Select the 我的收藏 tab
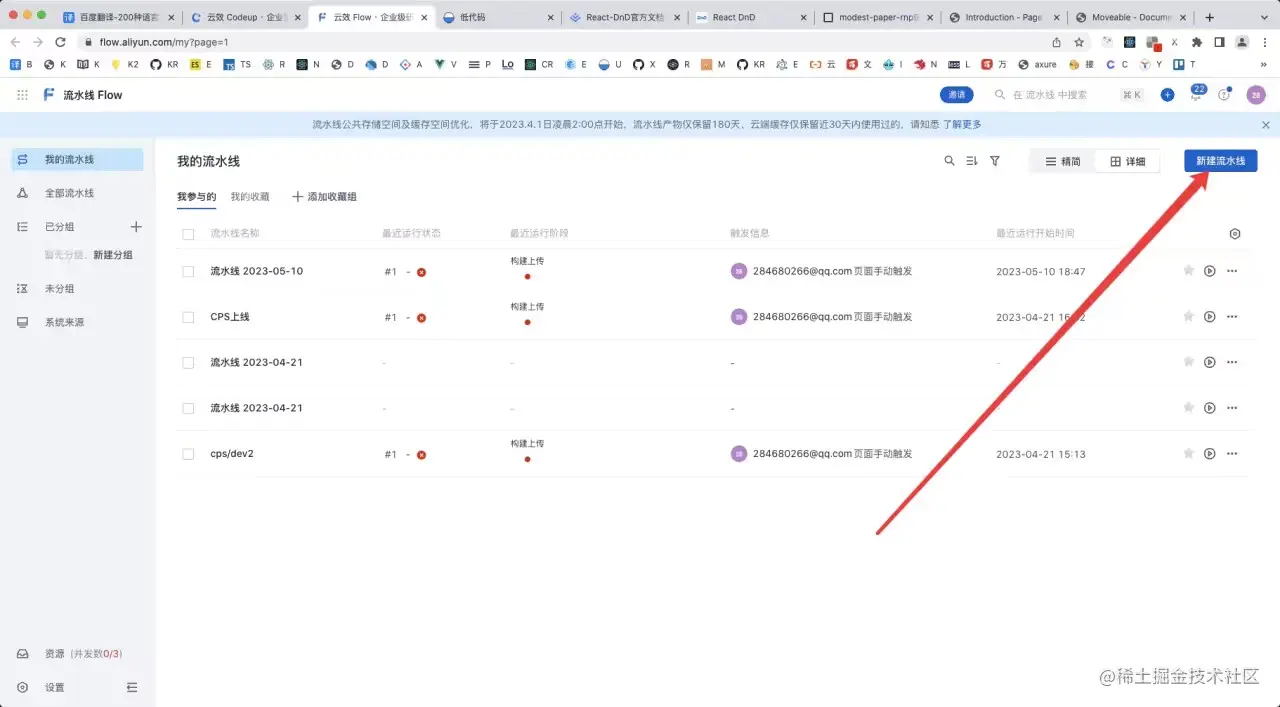1280x707 pixels. (250, 197)
